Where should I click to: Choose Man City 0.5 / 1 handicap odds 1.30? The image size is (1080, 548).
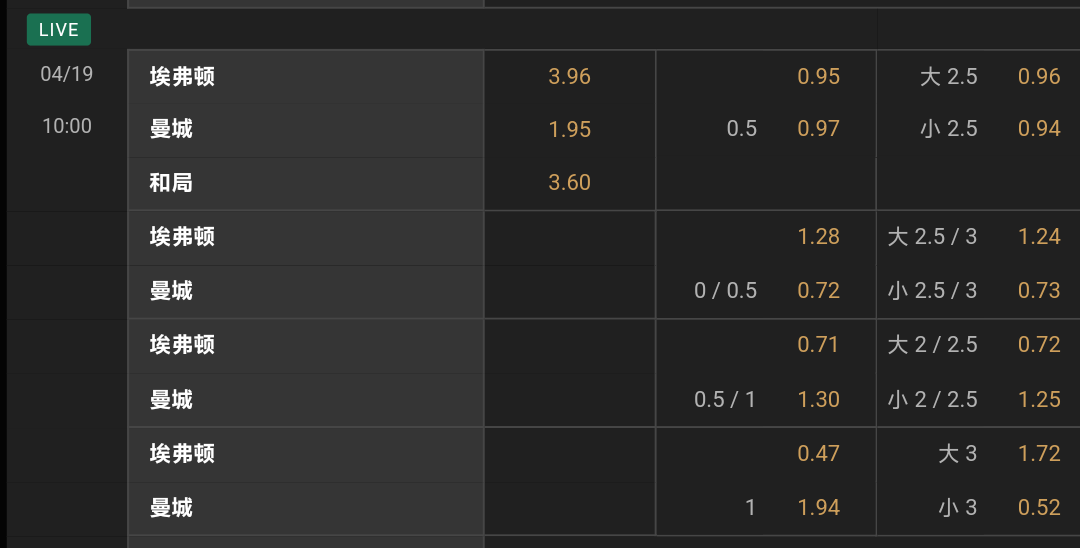(818, 400)
